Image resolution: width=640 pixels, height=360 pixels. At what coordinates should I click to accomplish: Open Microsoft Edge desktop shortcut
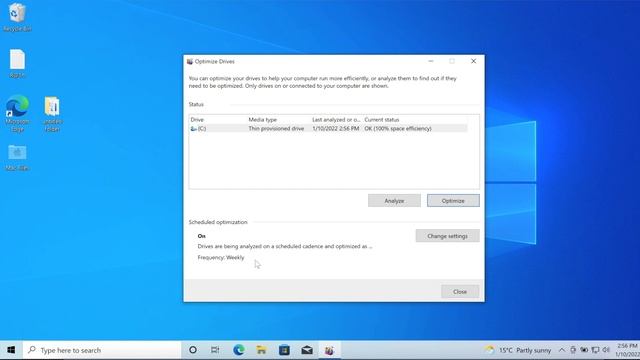[x=17, y=113]
